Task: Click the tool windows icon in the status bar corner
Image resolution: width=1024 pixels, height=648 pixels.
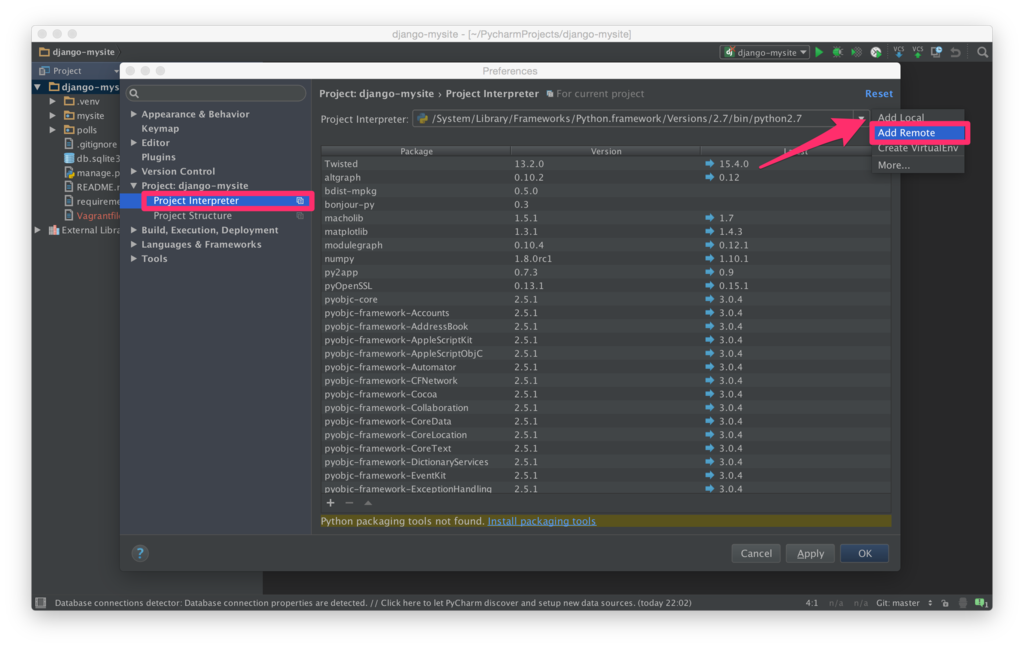Action: pos(40,602)
